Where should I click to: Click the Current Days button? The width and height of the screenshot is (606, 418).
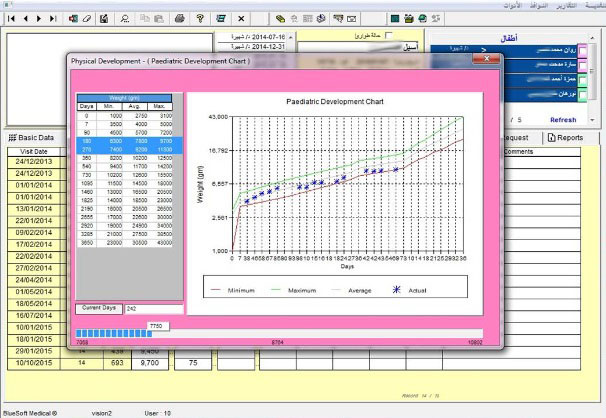[99, 308]
